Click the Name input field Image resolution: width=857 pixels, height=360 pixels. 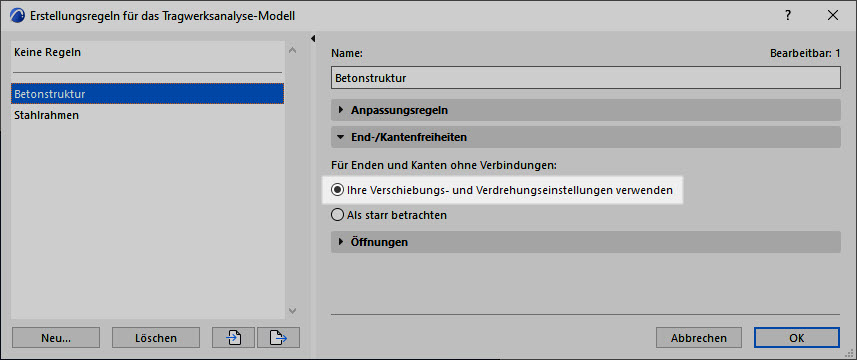coord(585,78)
